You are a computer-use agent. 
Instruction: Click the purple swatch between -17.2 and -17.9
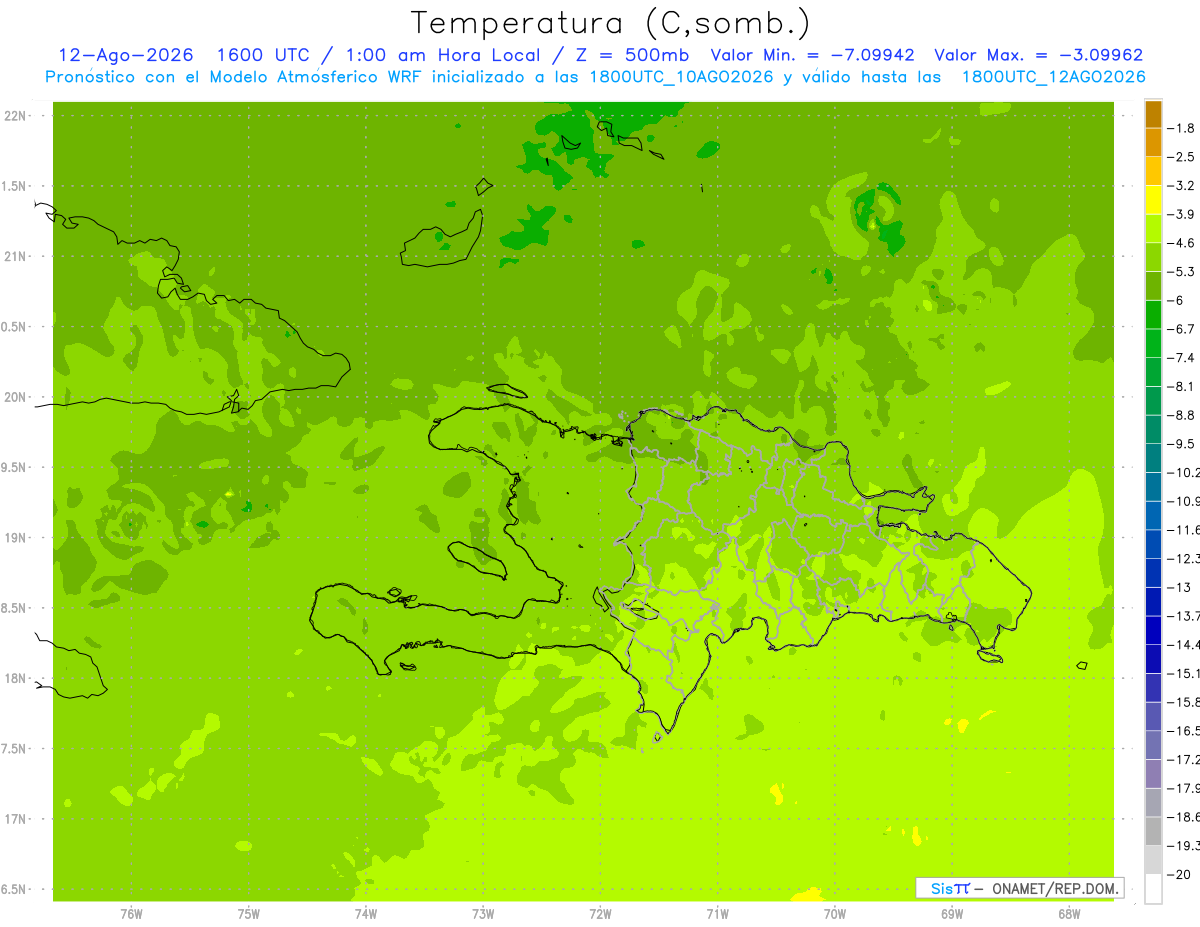pyautogui.click(x=1153, y=774)
